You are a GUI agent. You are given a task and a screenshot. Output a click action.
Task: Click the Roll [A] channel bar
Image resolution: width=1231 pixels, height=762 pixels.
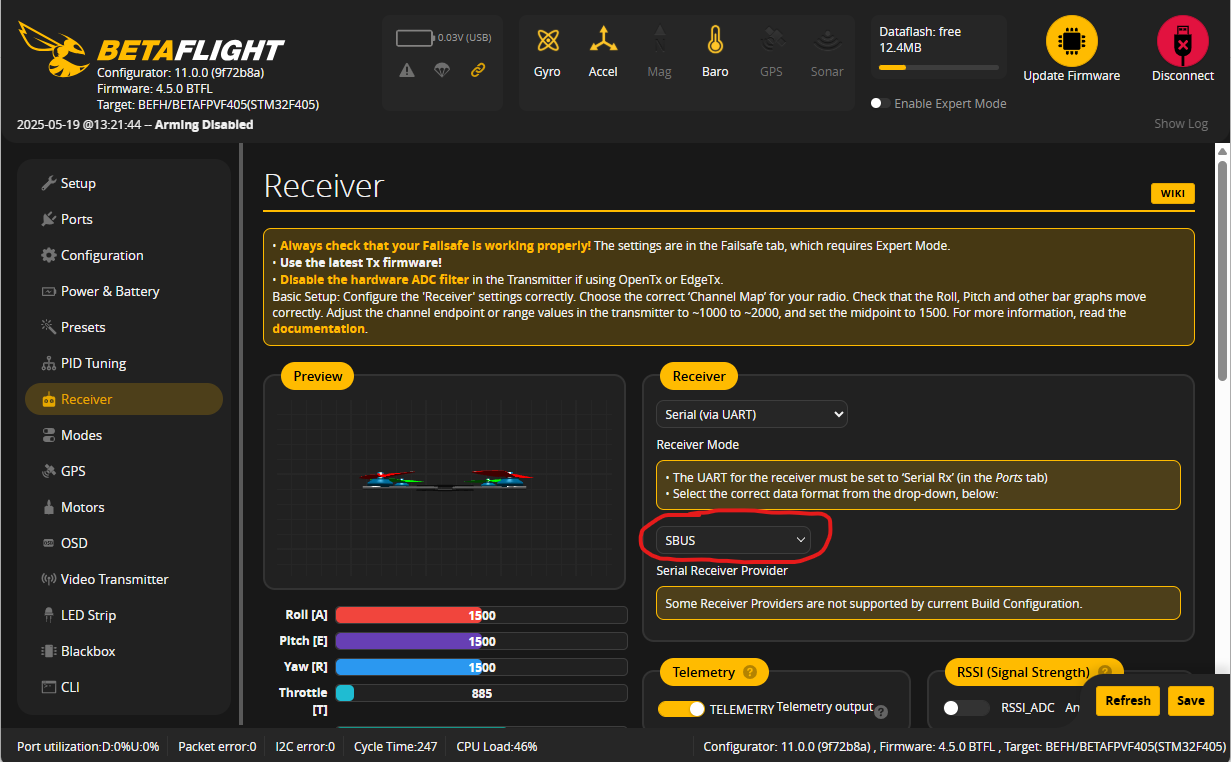coord(481,615)
